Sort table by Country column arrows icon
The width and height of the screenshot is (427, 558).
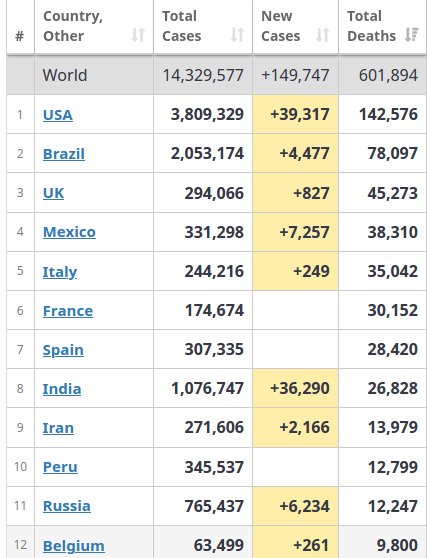138,35
